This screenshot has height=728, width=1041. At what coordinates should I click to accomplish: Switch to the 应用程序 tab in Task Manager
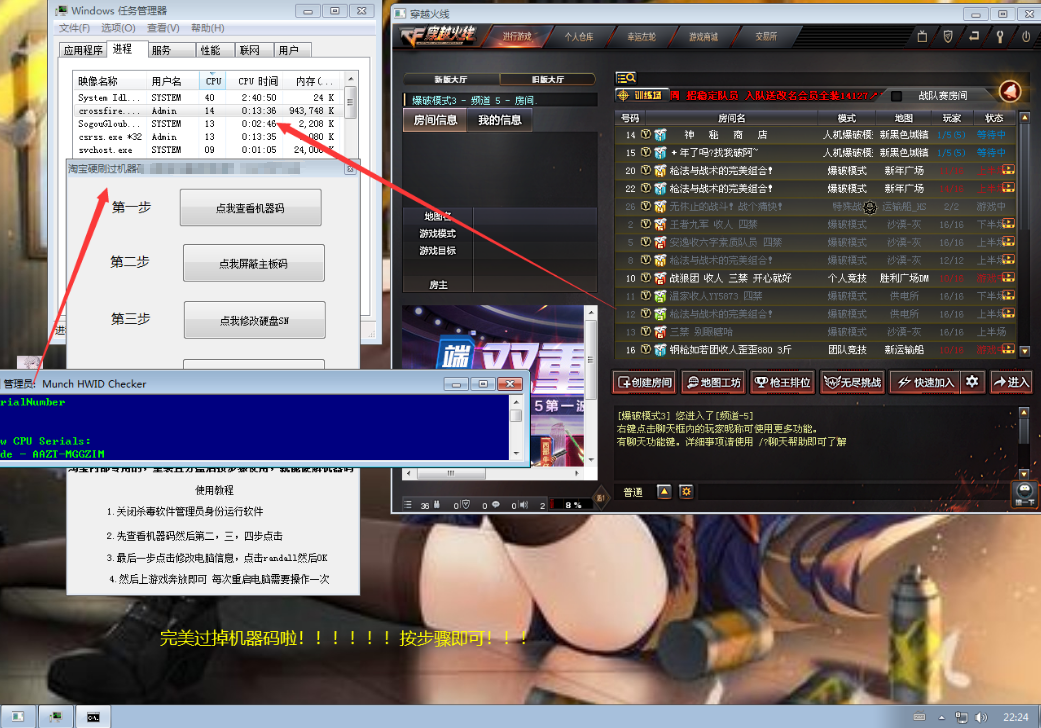click(83, 50)
